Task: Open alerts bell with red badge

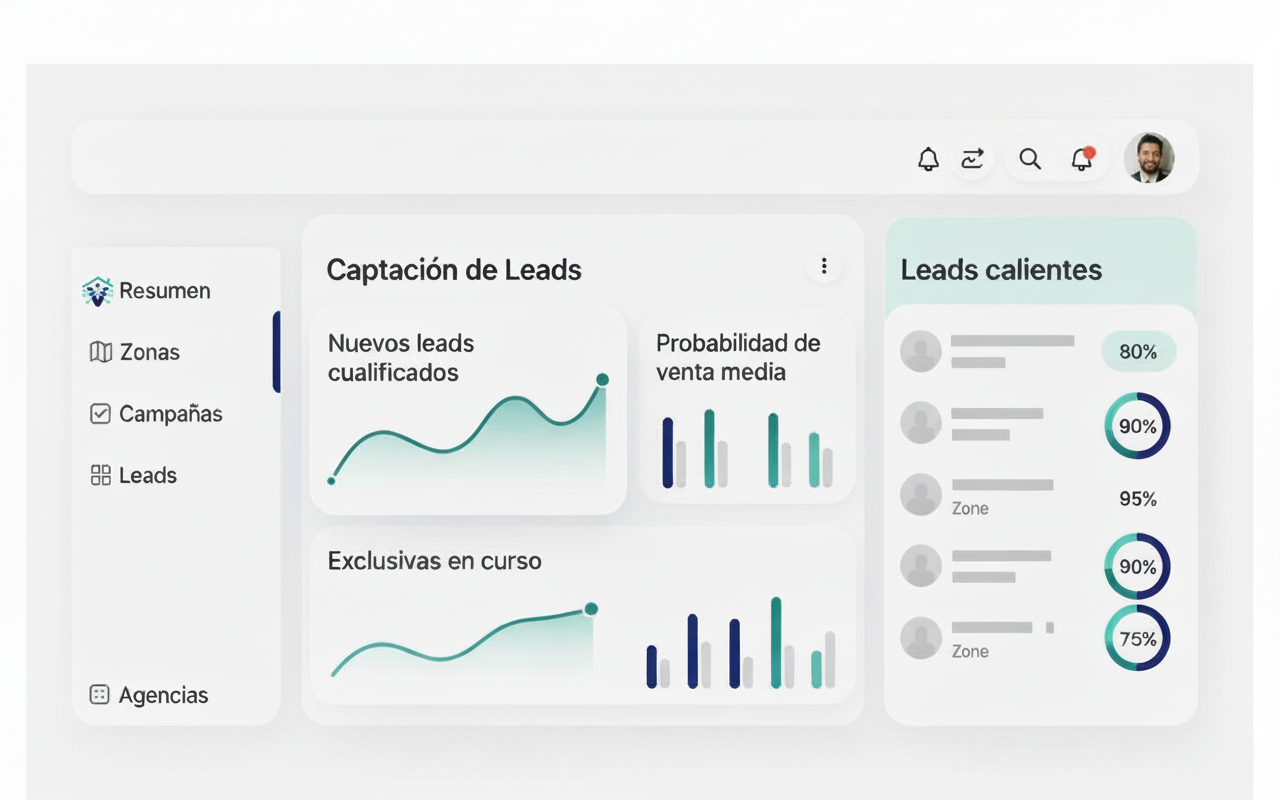Action: 1082,159
